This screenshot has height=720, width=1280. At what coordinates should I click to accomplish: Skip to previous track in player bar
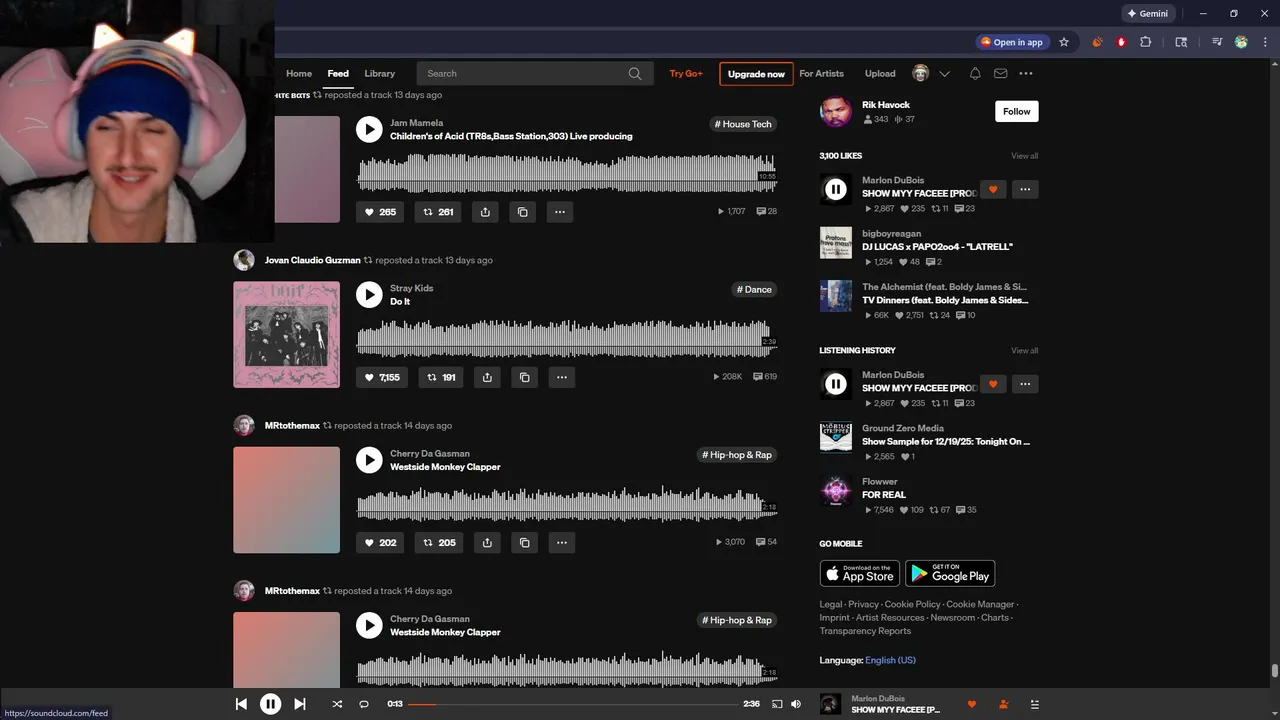point(241,704)
